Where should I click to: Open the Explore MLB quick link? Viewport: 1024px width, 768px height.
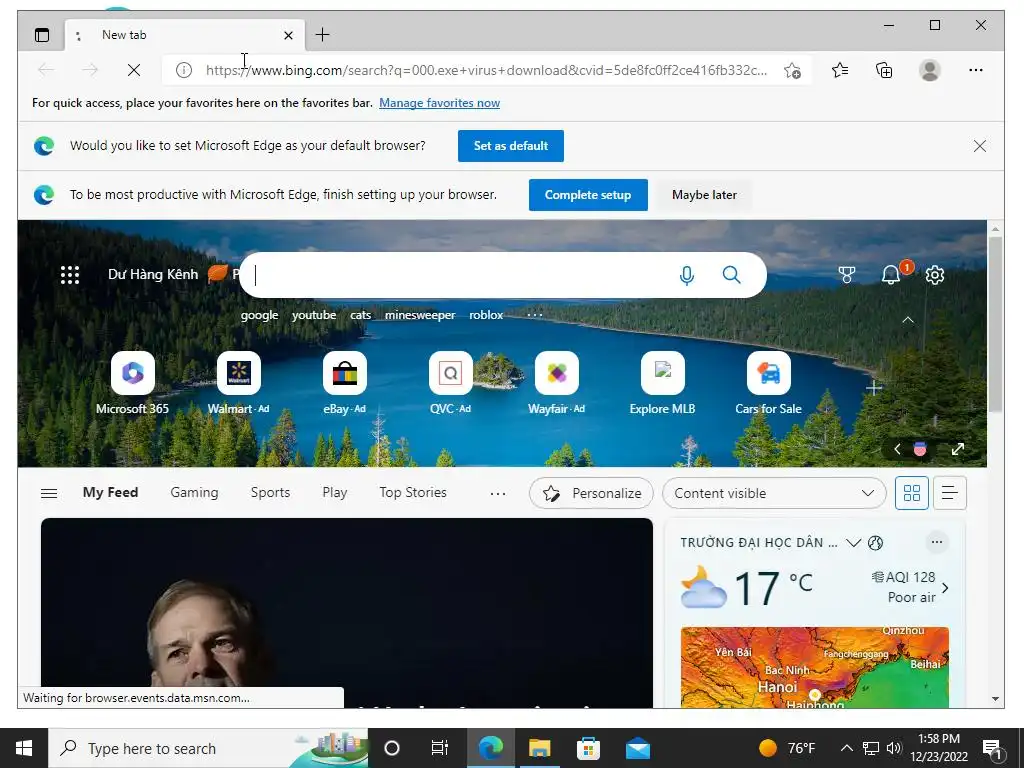662,384
